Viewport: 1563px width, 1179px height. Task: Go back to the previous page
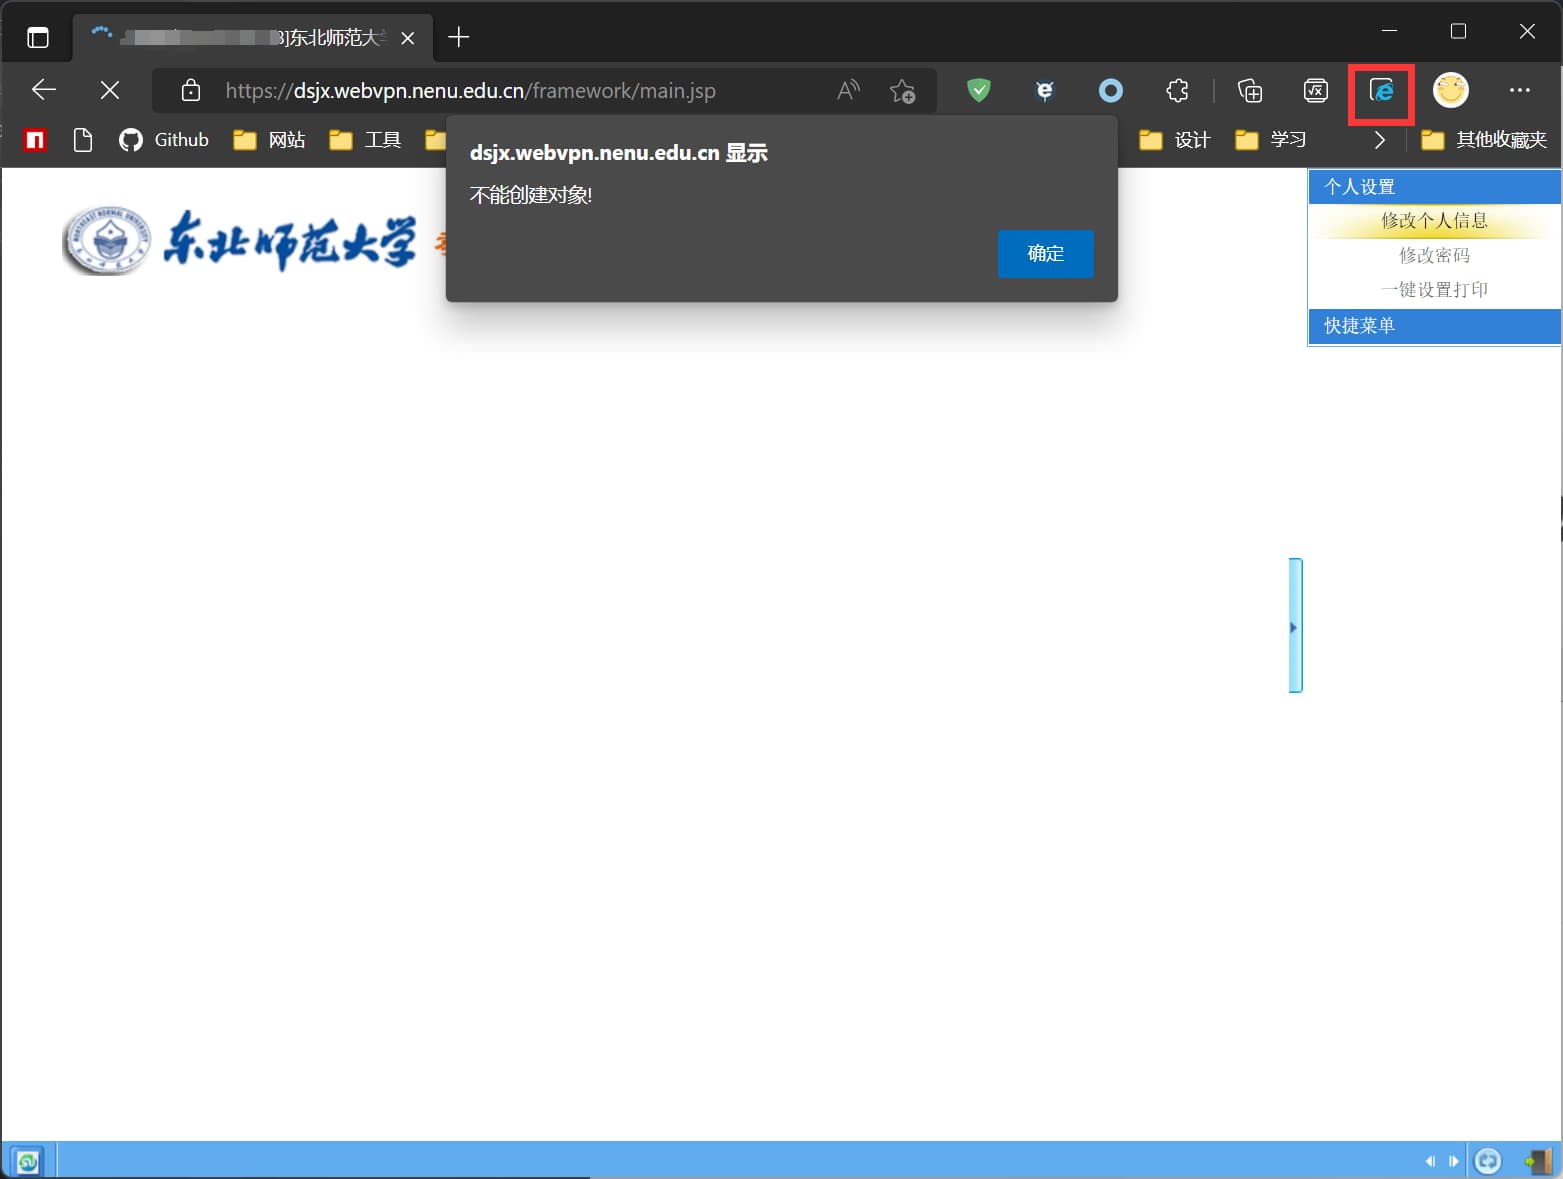coord(44,90)
